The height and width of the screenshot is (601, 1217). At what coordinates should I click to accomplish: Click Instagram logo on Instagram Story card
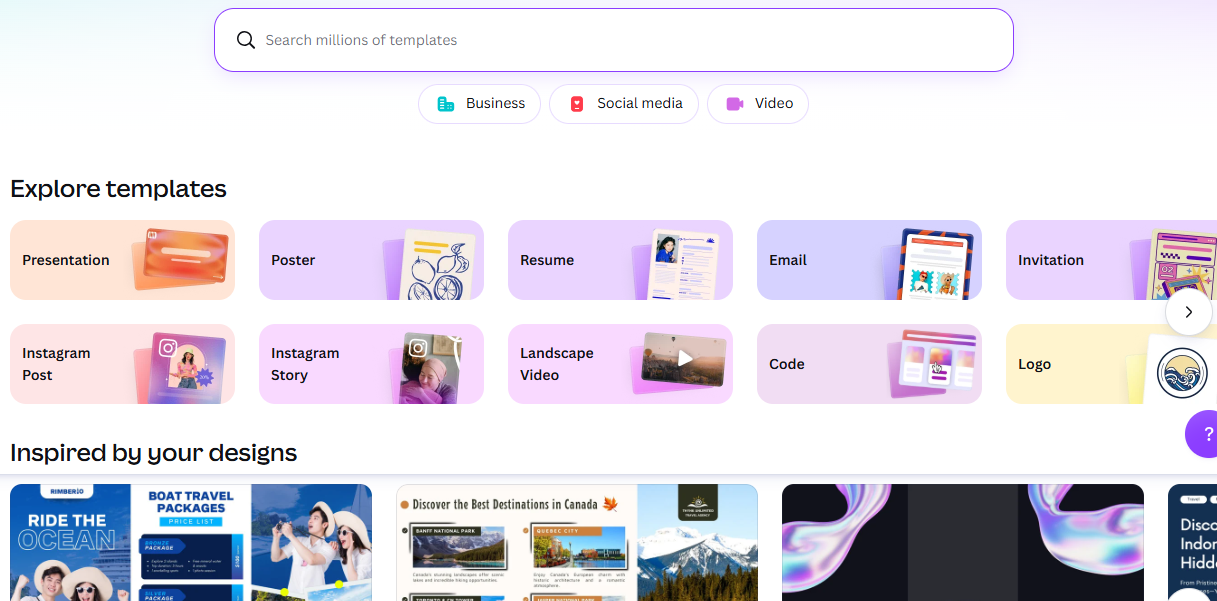pyautogui.click(x=418, y=348)
